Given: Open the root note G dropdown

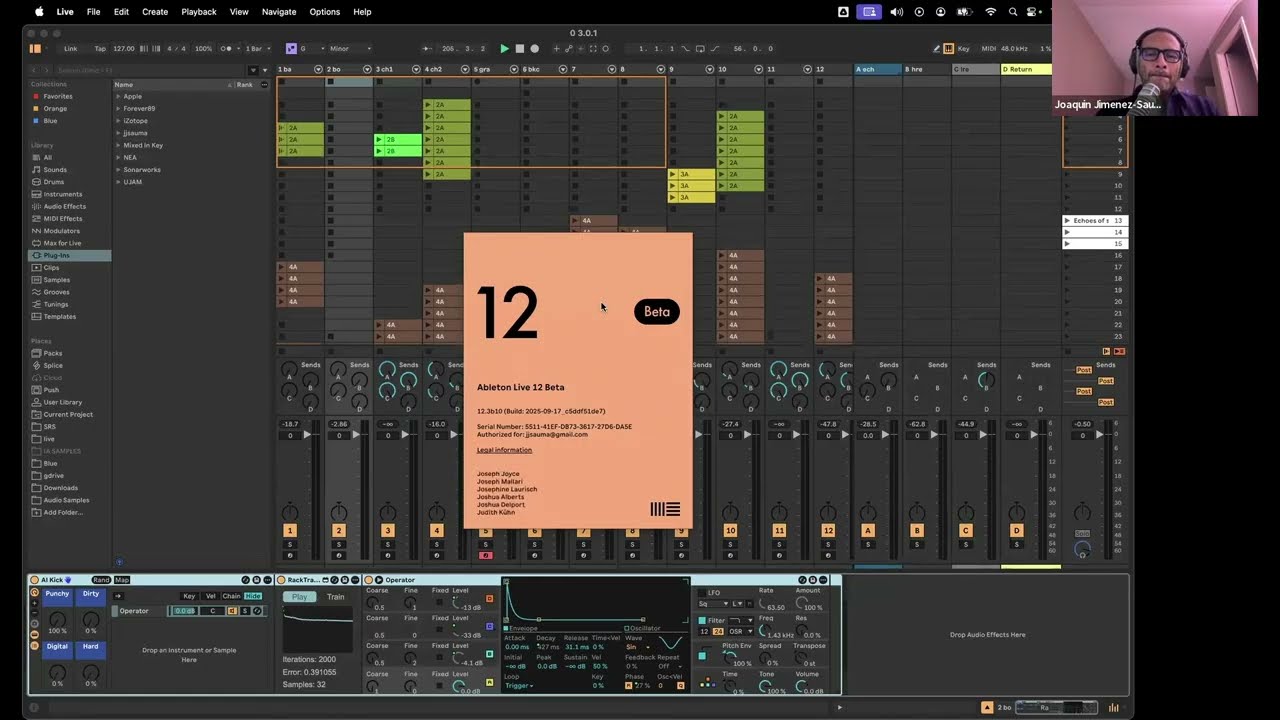Looking at the screenshot, I should [310, 48].
